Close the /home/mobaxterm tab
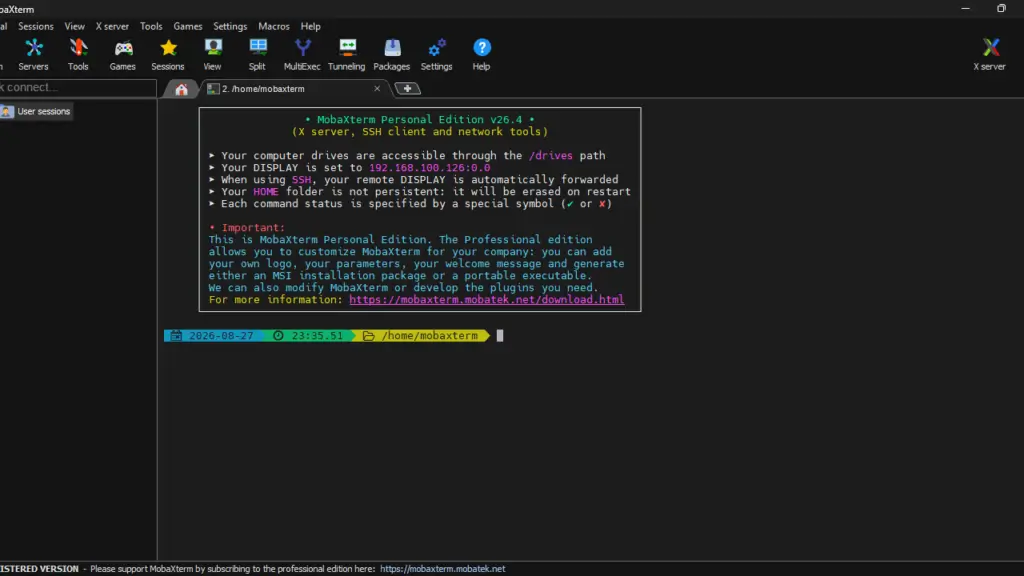The height and width of the screenshot is (576, 1024). click(x=377, y=88)
